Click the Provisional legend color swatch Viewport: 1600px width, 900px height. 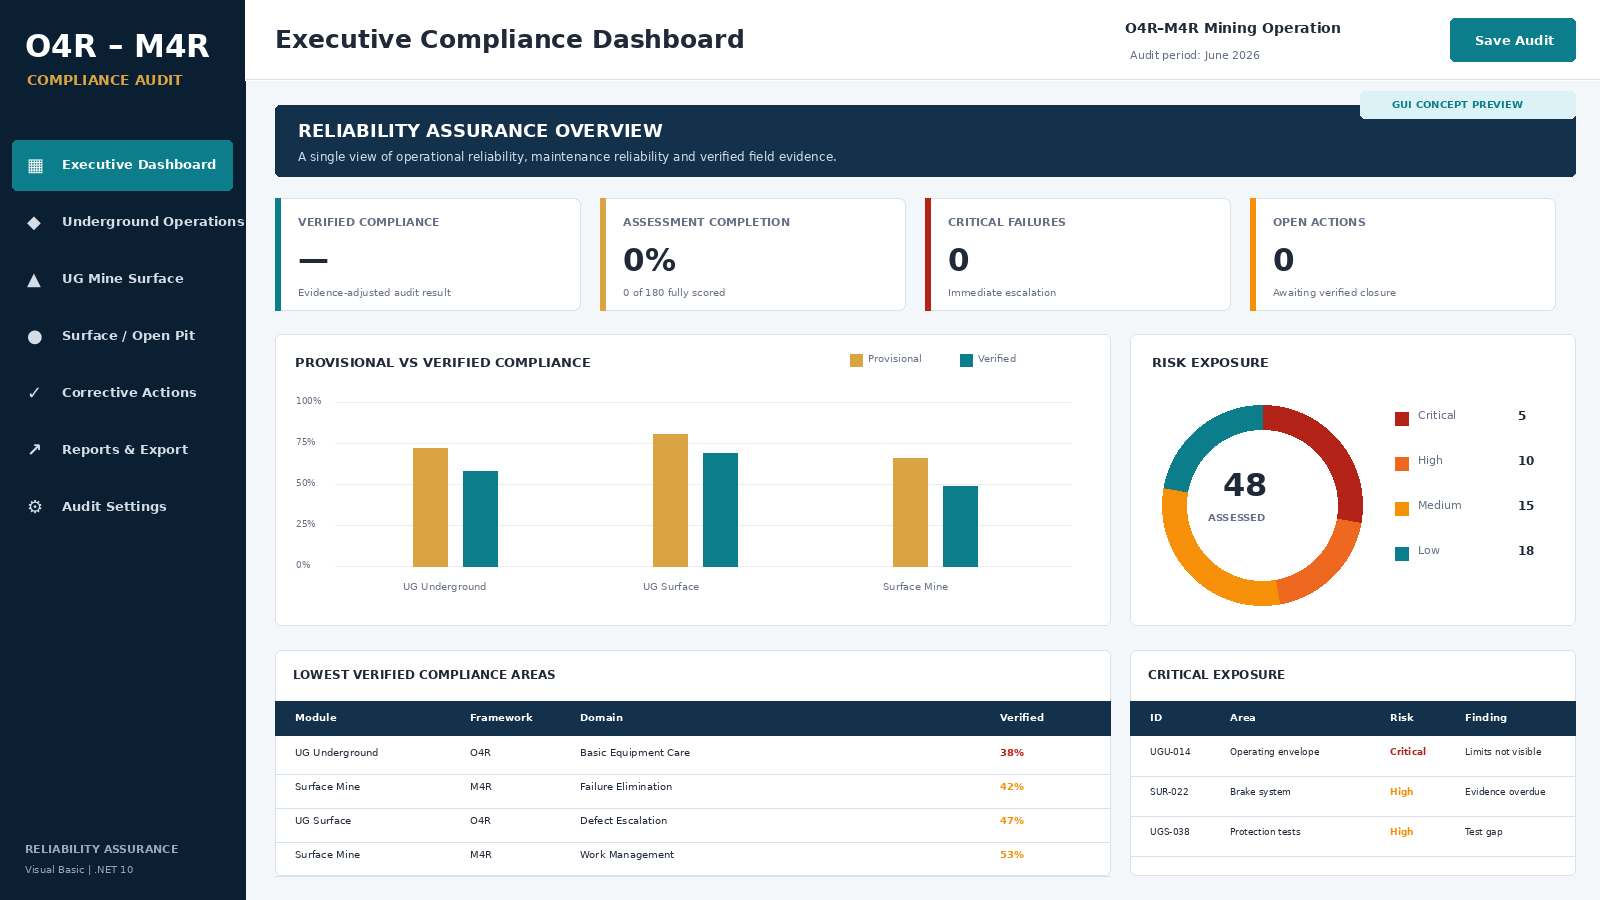click(x=856, y=360)
